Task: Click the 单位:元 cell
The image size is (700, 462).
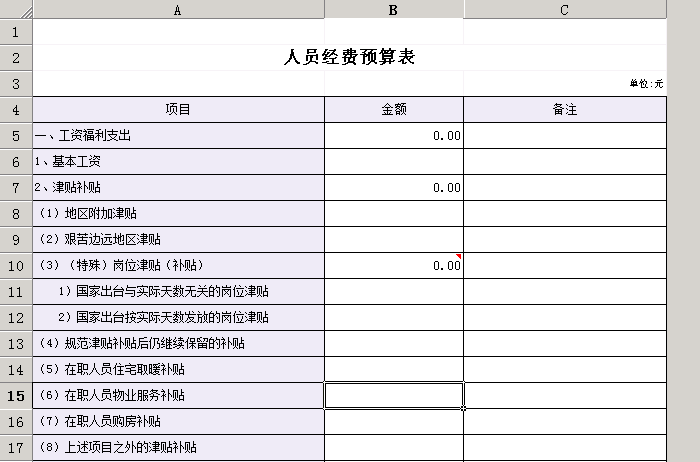Action: click(646, 84)
